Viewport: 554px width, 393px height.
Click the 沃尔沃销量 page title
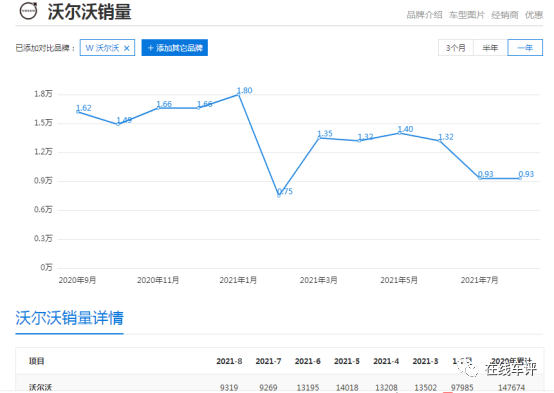tap(89, 12)
